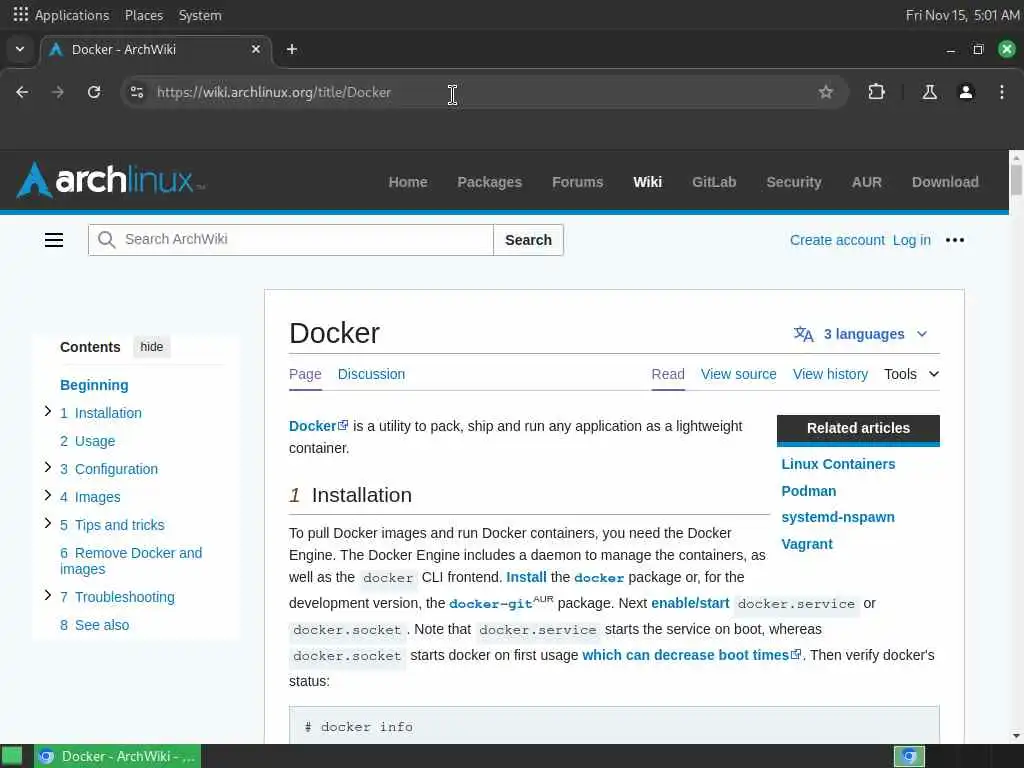Open the AUR nav item
Image resolution: width=1024 pixels, height=768 pixels.
[x=867, y=182]
